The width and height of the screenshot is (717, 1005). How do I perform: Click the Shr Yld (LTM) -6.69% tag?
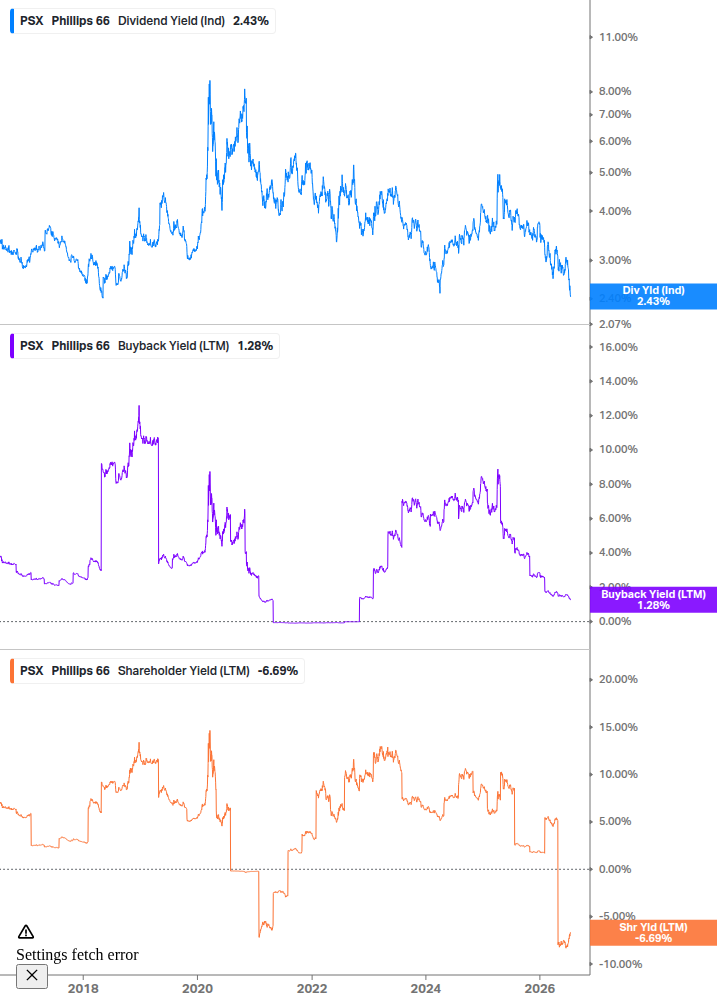click(x=653, y=933)
